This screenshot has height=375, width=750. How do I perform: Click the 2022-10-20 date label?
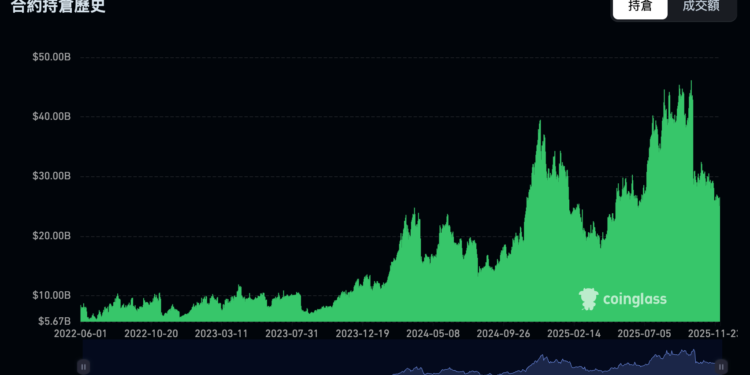[x=151, y=333]
